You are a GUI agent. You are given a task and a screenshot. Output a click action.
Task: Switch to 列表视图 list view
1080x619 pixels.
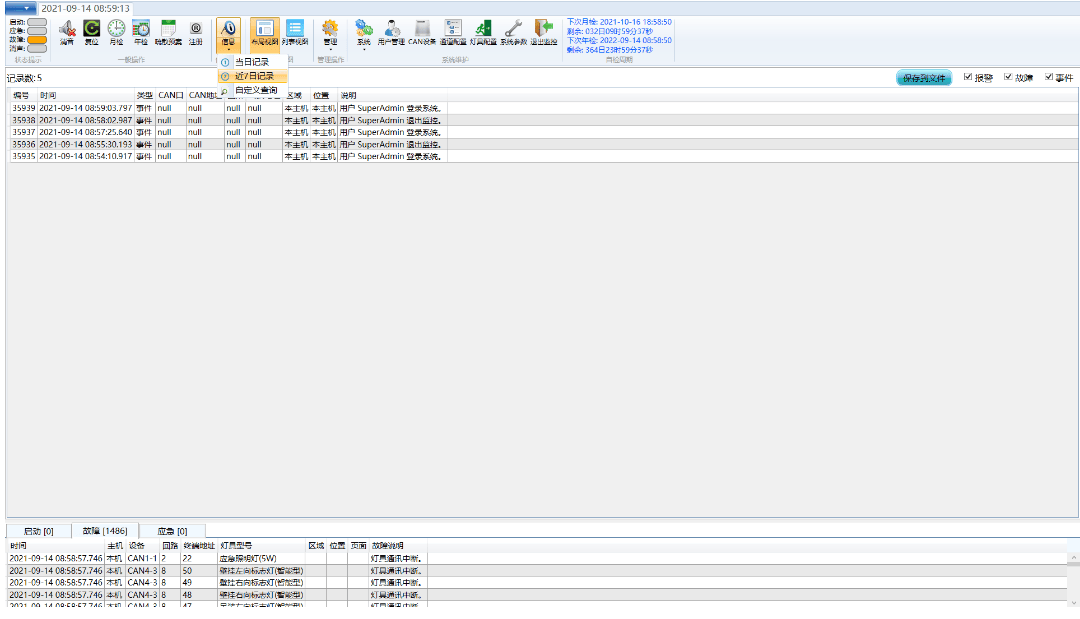click(x=295, y=32)
